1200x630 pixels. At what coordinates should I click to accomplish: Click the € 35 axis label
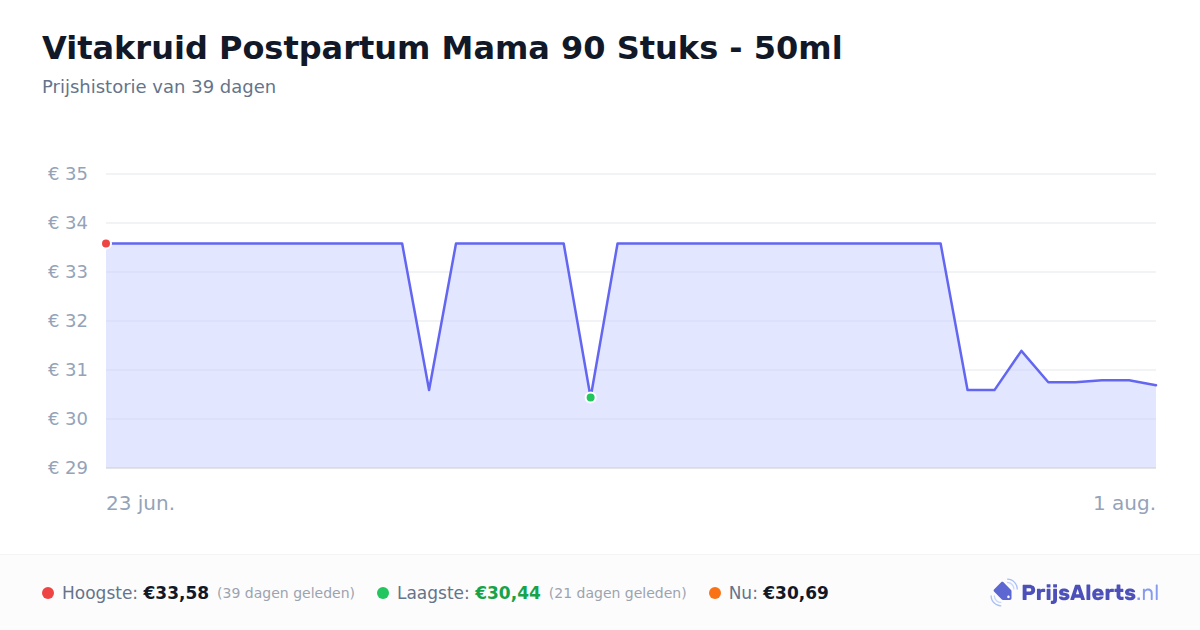pos(68,174)
